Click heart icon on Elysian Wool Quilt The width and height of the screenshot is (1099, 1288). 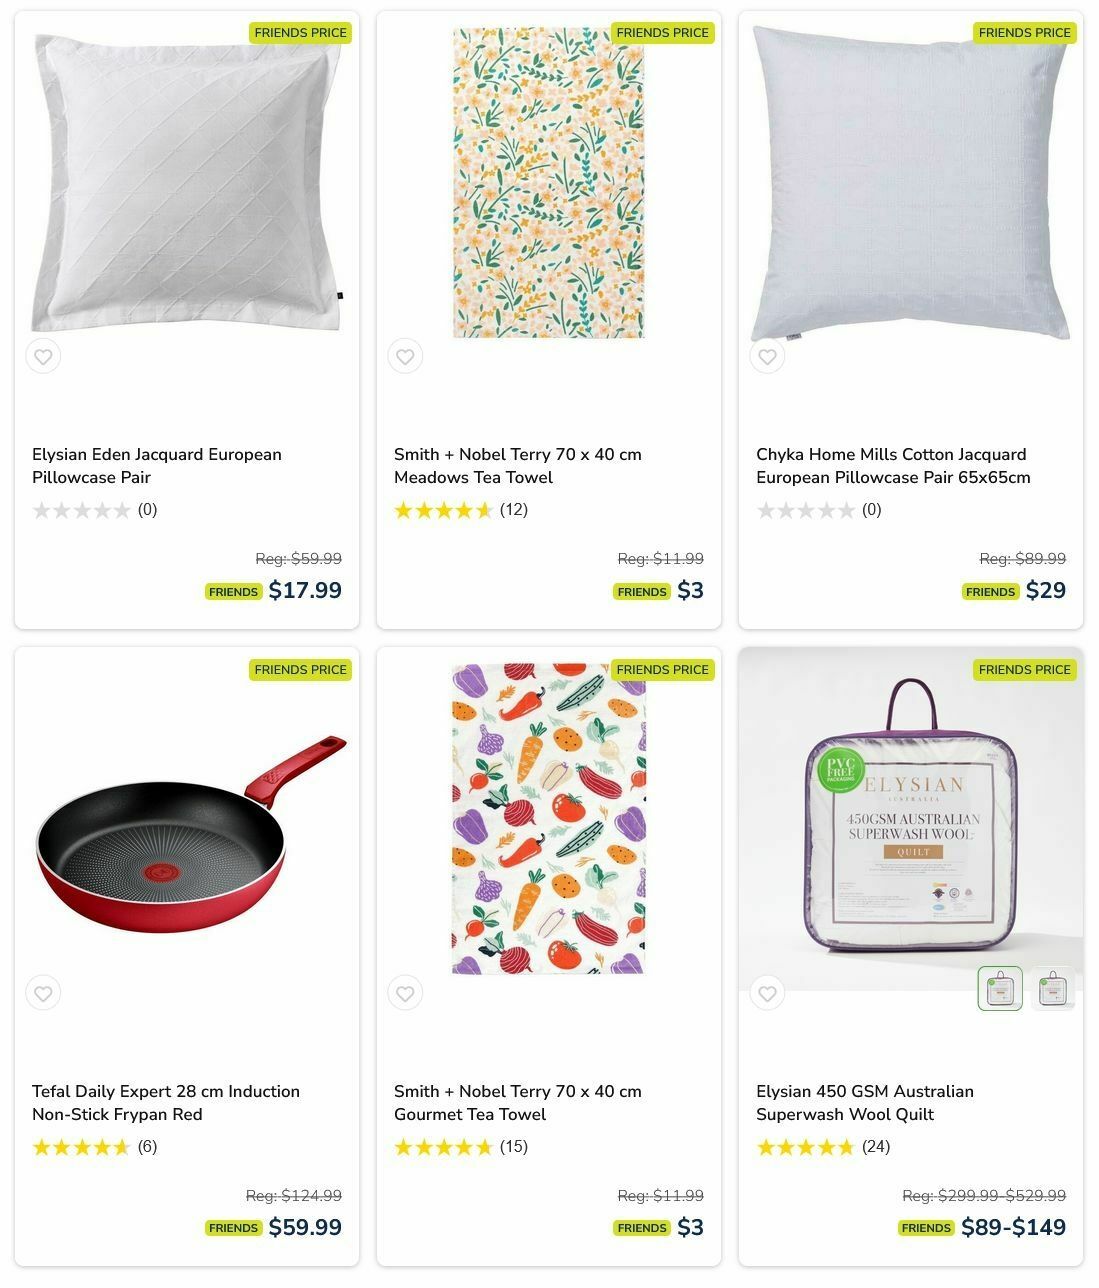point(767,993)
